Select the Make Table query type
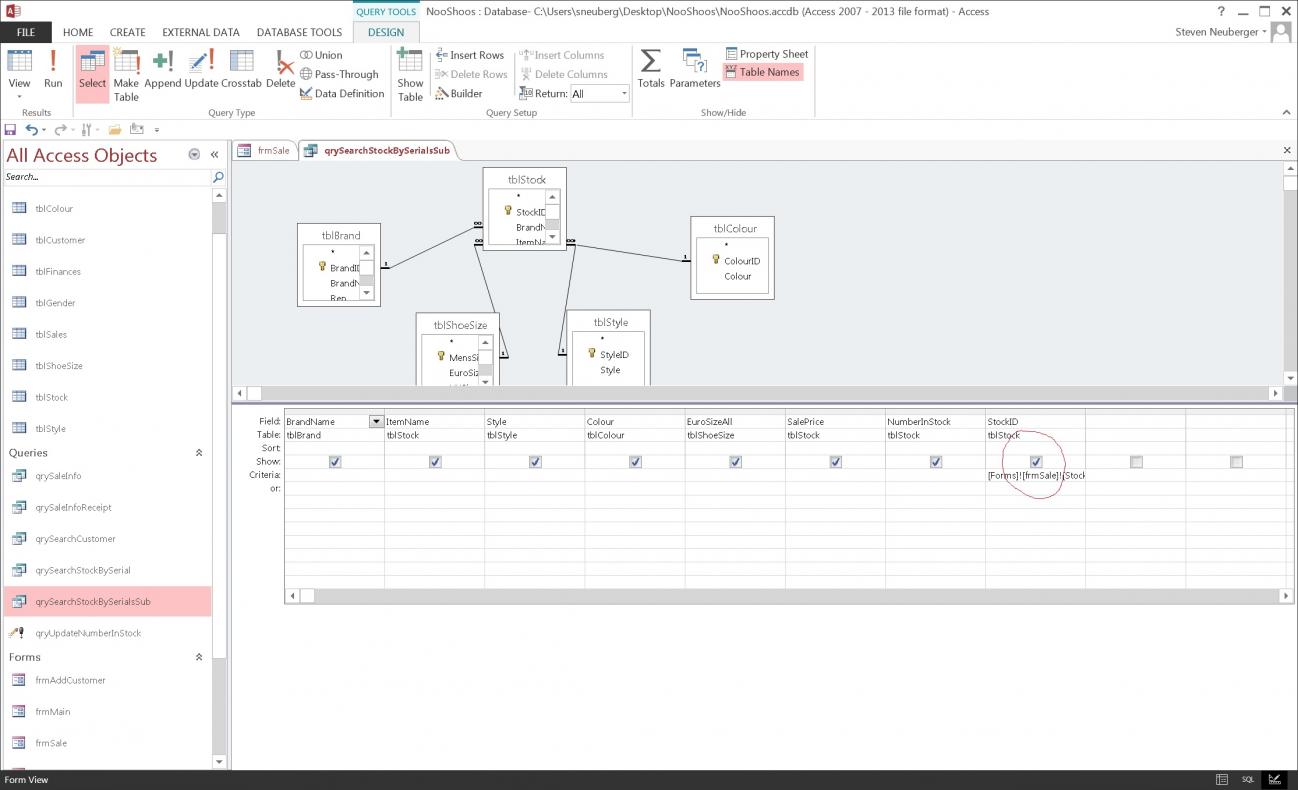 coord(126,74)
